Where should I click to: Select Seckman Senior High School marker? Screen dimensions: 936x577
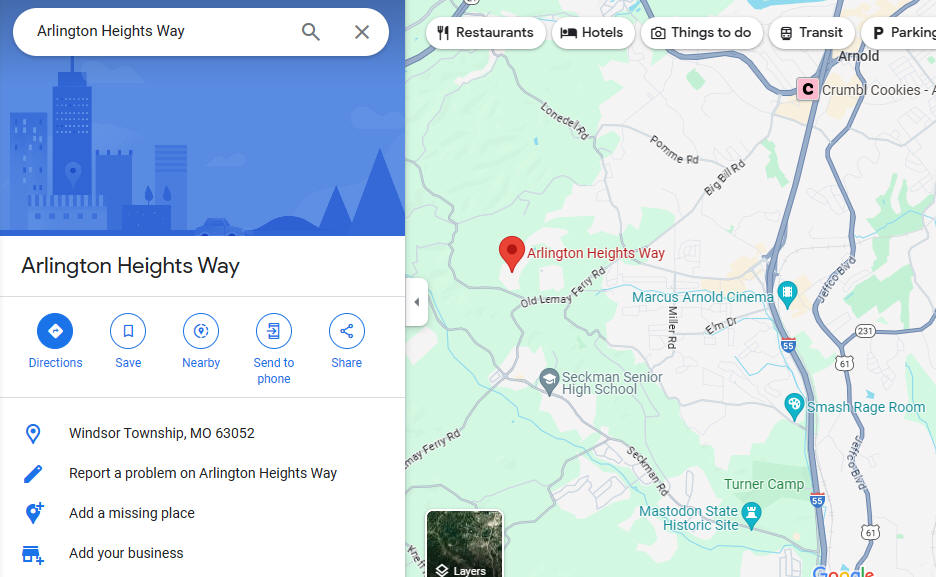pos(549,382)
